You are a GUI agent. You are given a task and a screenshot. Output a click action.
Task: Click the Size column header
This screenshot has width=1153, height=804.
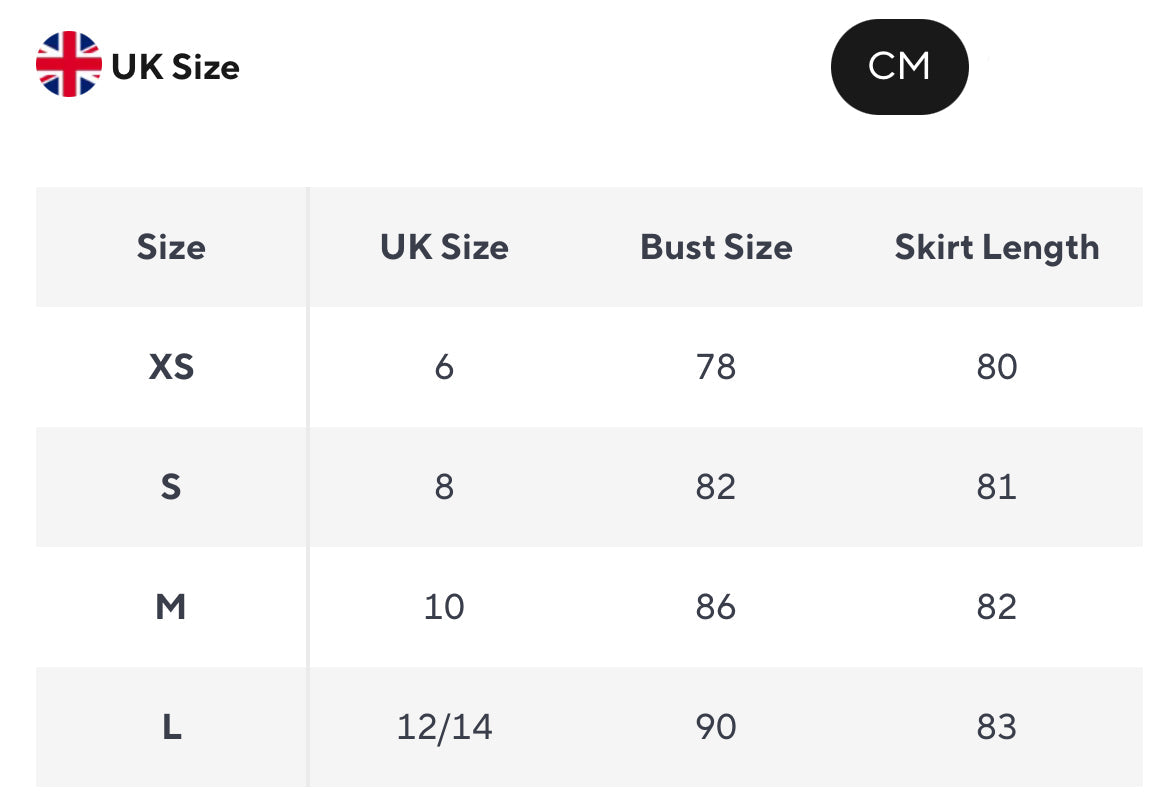pos(171,247)
